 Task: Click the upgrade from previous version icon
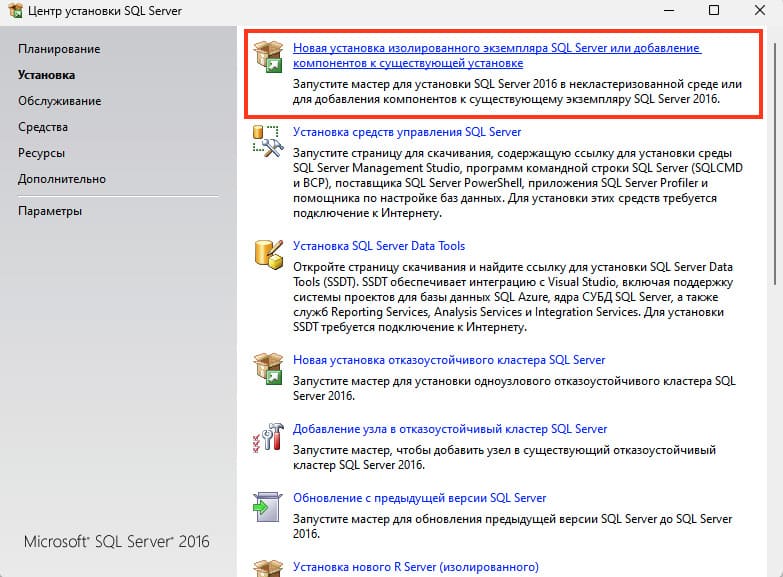[x=268, y=507]
